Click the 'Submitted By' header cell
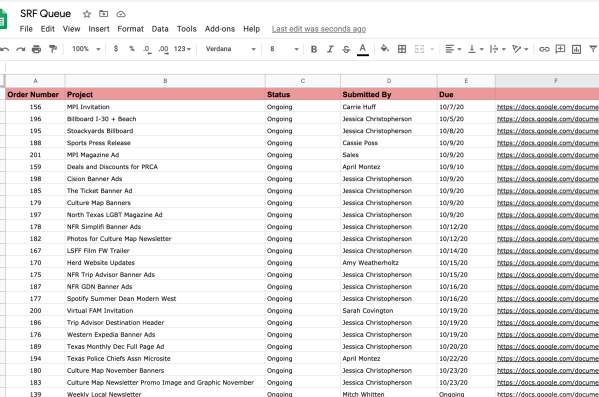599x397 pixels. point(389,94)
